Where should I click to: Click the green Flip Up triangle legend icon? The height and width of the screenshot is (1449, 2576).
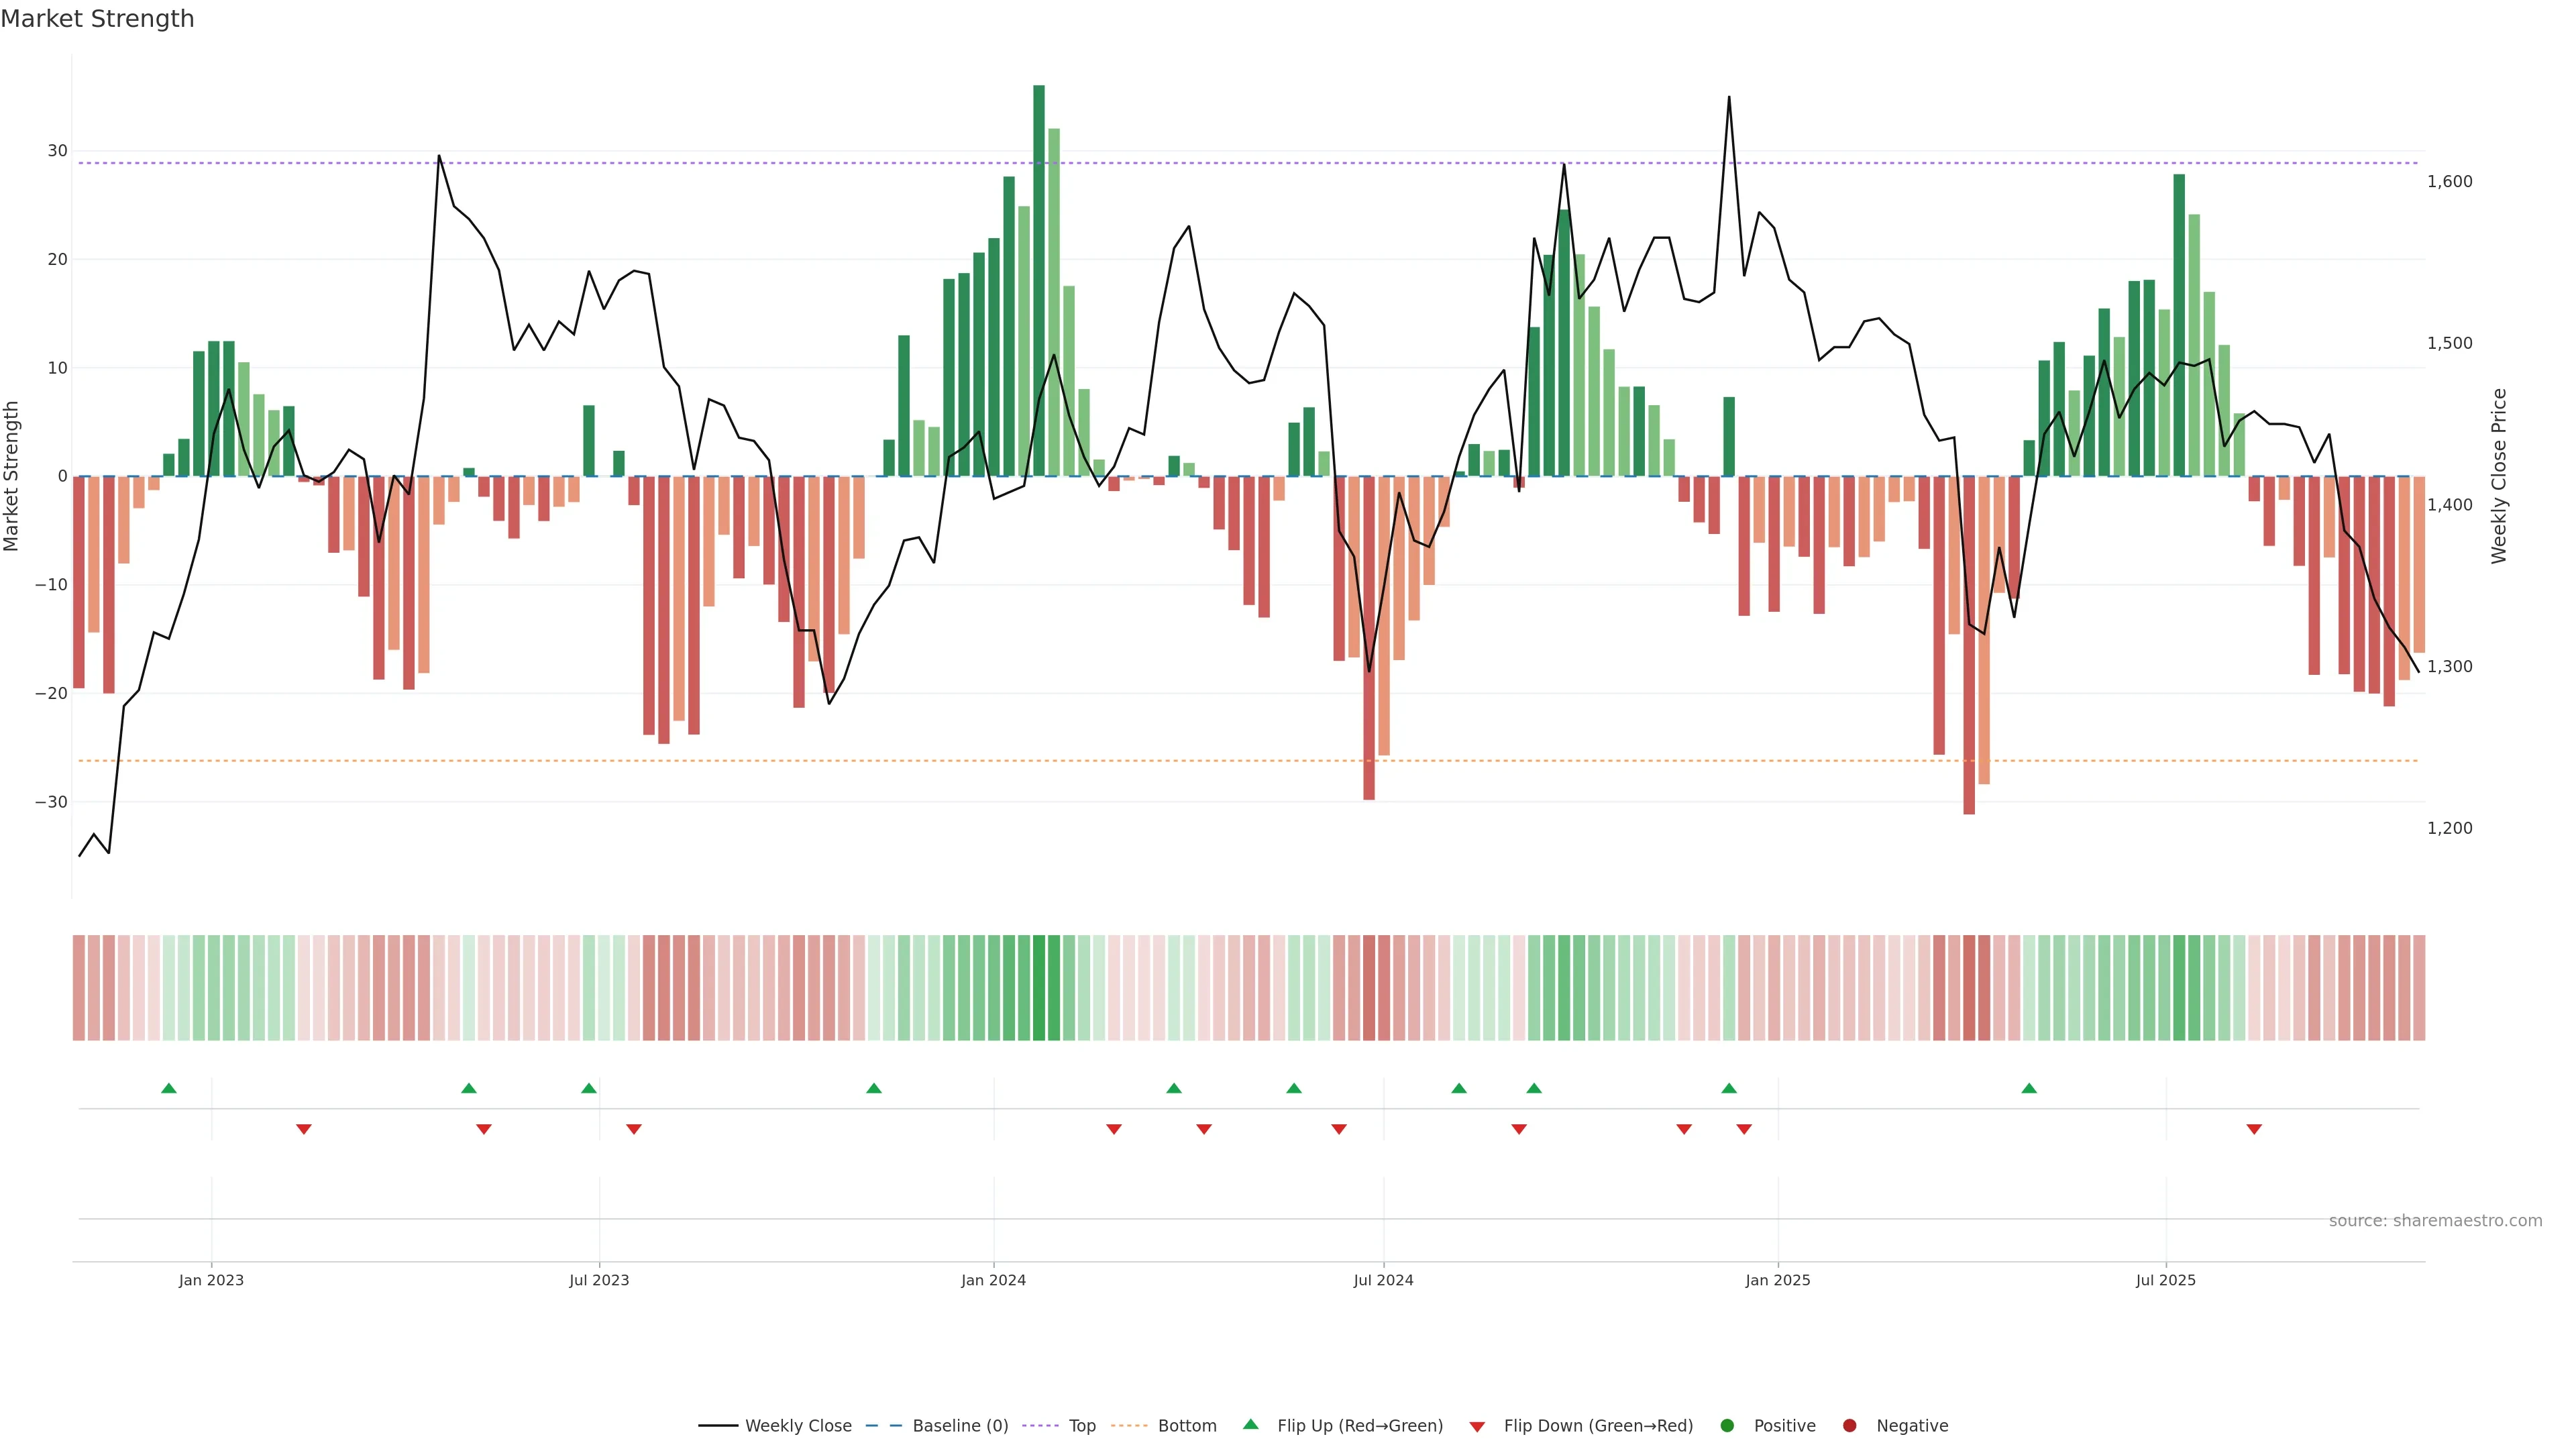[x=1250, y=1425]
